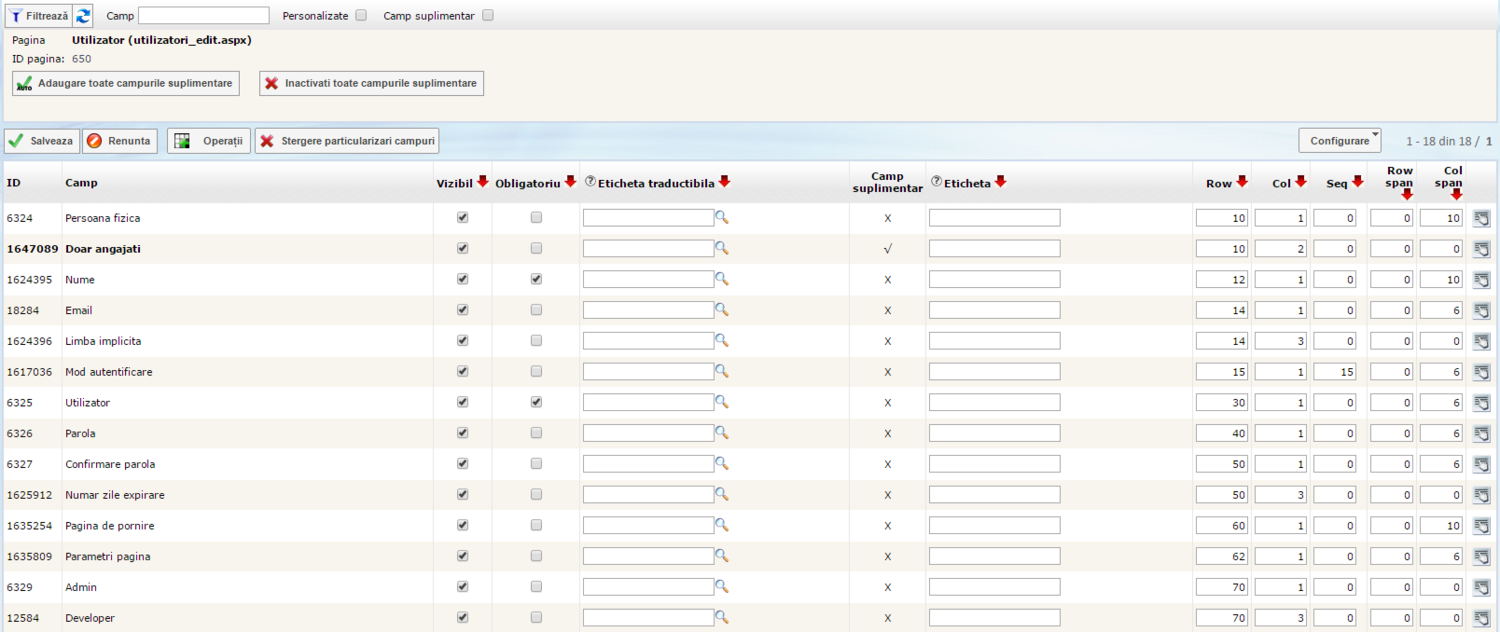Click Stergere particularizari campuri button
1500x632 pixels.
pyautogui.click(x=347, y=141)
